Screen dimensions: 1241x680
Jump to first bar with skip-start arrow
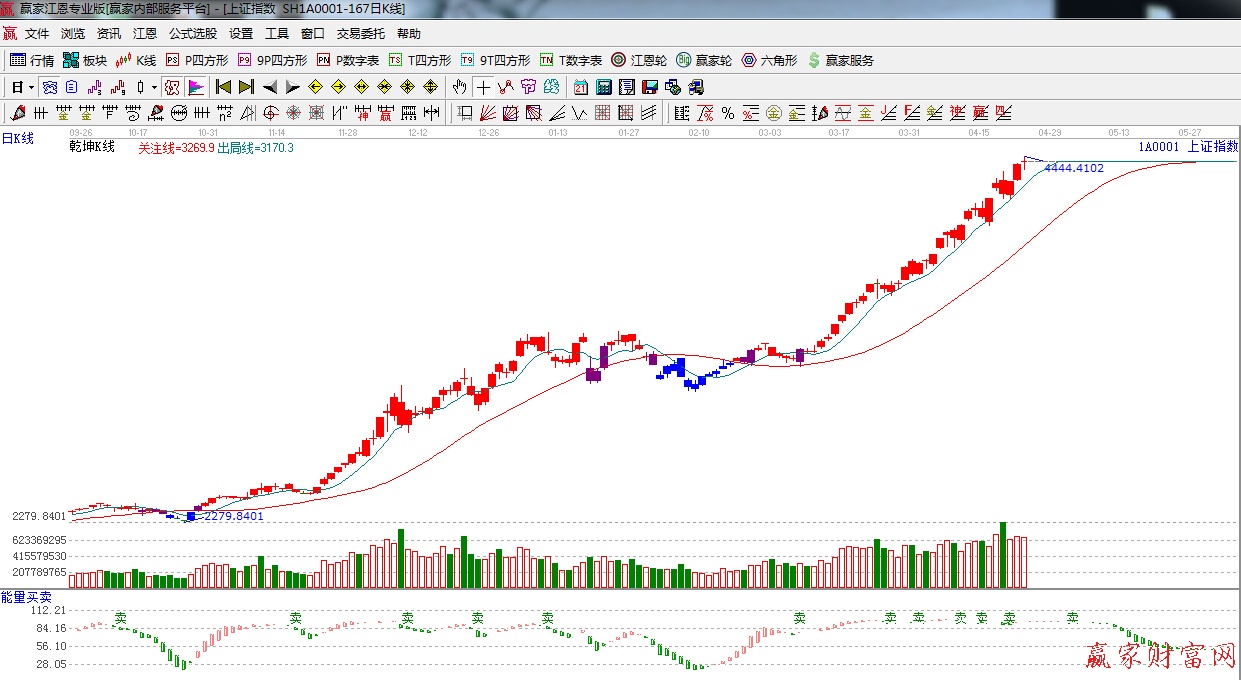click(223, 87)
